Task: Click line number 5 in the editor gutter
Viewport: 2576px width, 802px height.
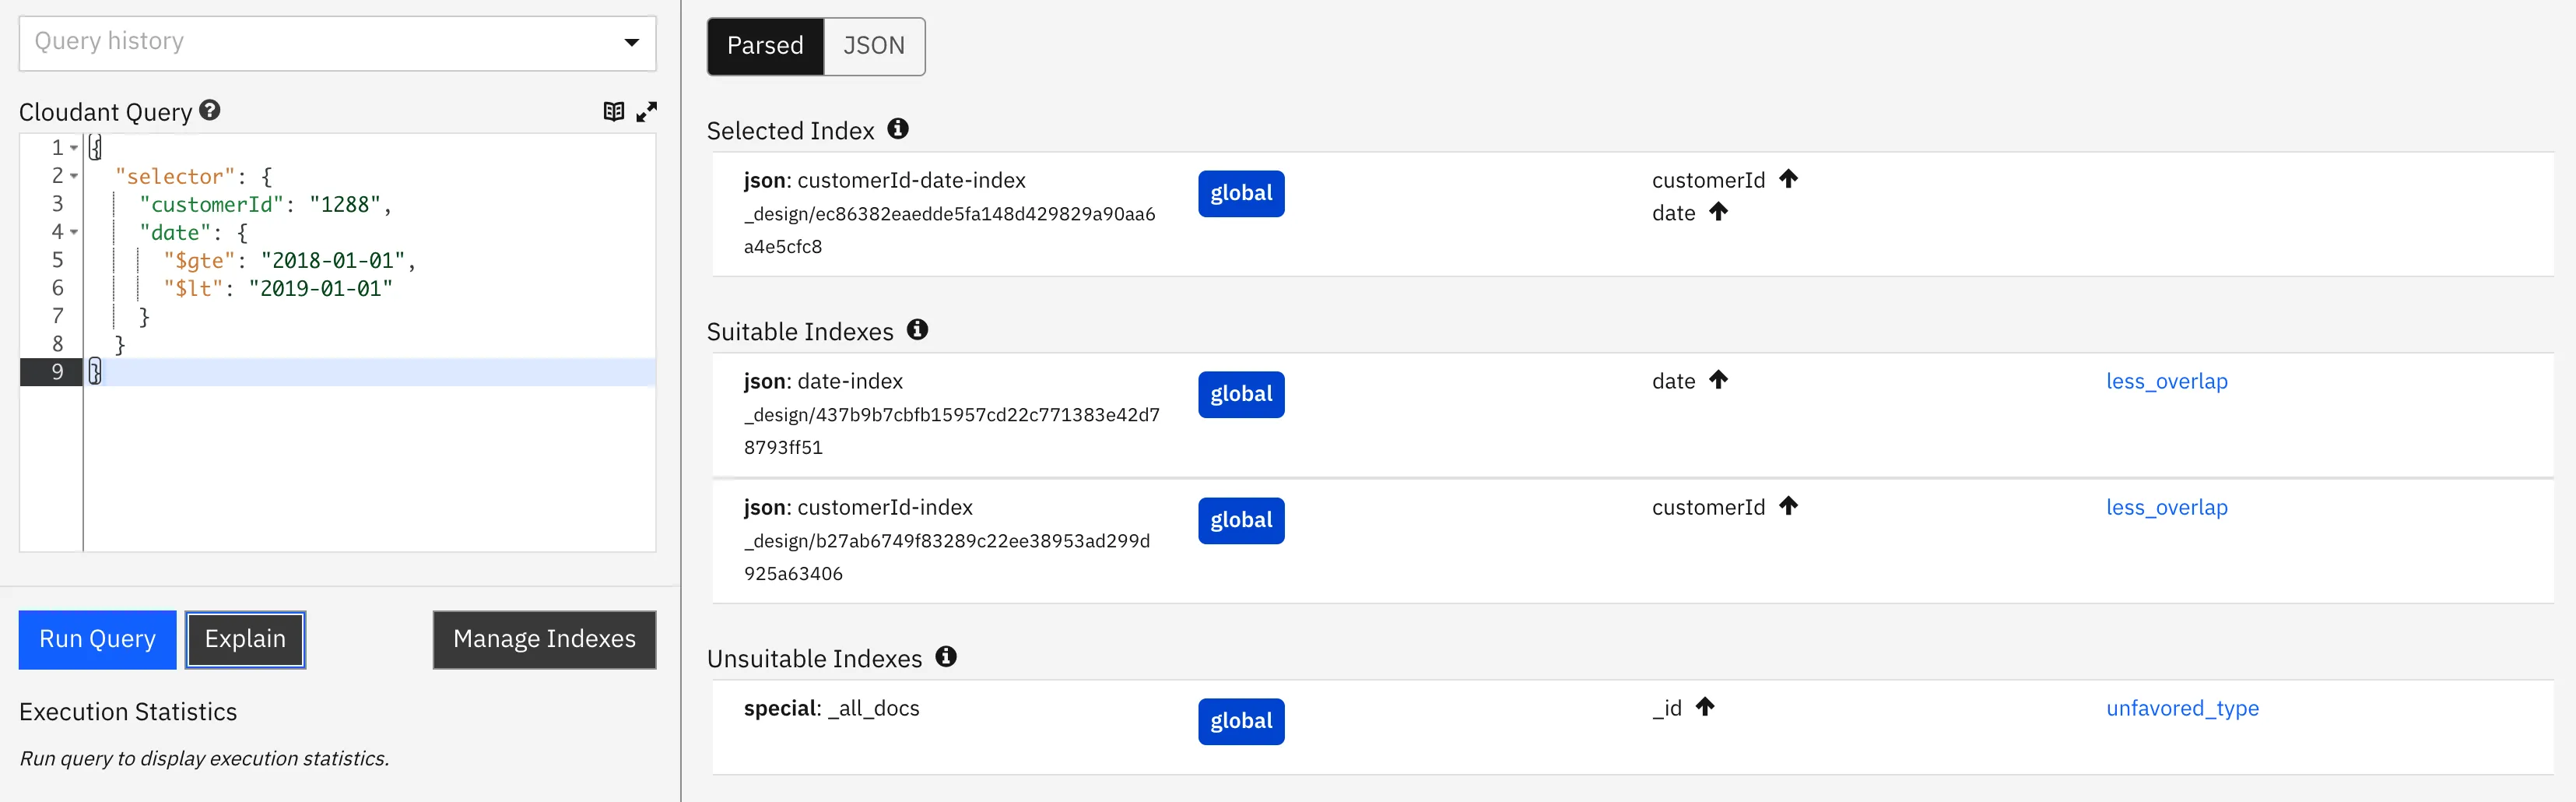Action: pyautogui.click(x=57, y=260)
